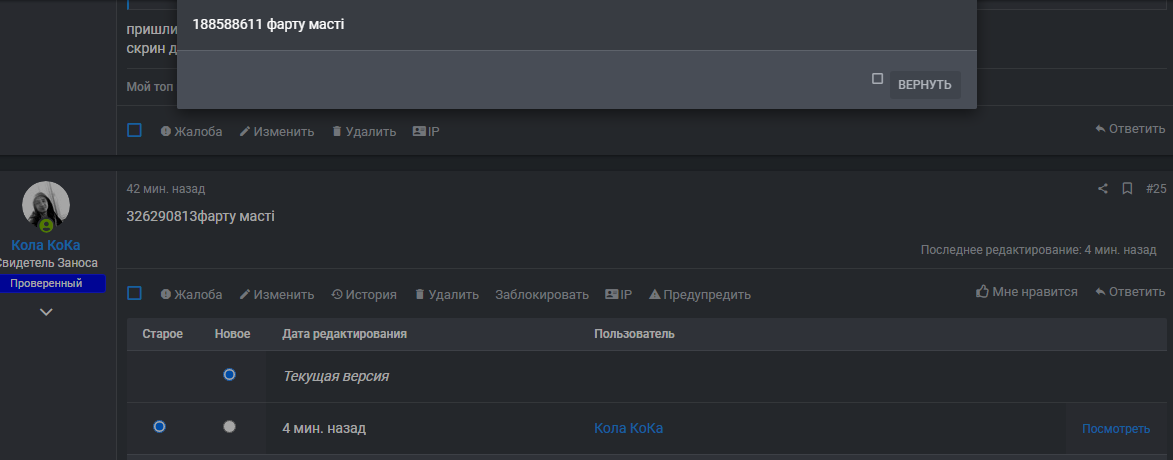Click Посмотреть to view old revision
The height and width of the screenshot is (460, 1173).
(x=1115, y=429)
